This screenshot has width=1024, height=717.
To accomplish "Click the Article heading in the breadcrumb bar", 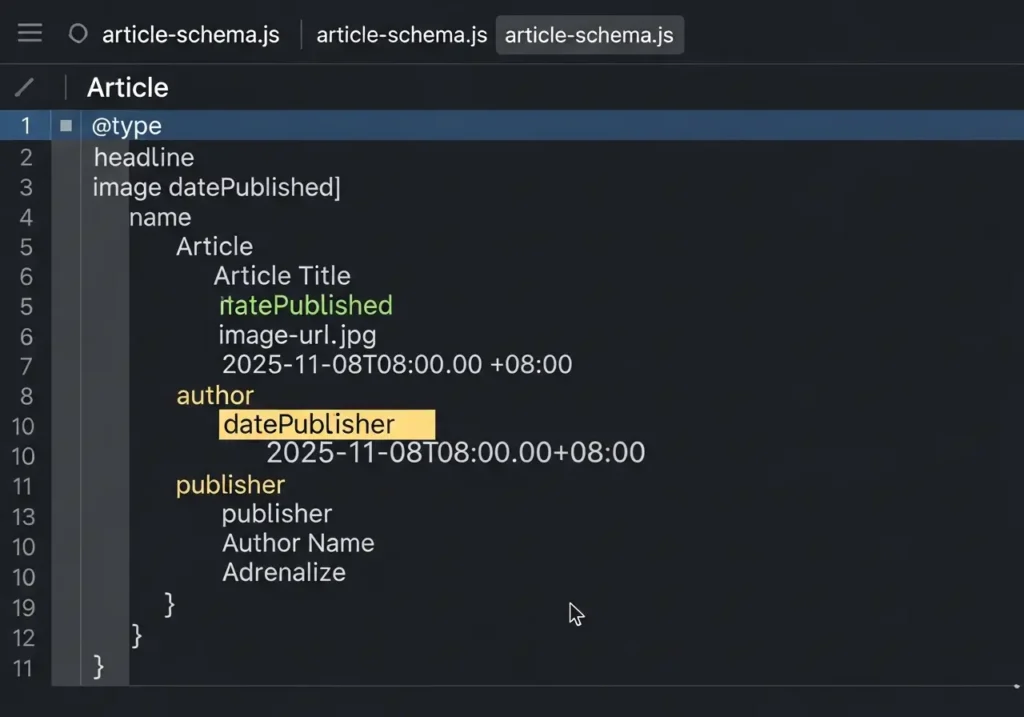I will 127,88.
